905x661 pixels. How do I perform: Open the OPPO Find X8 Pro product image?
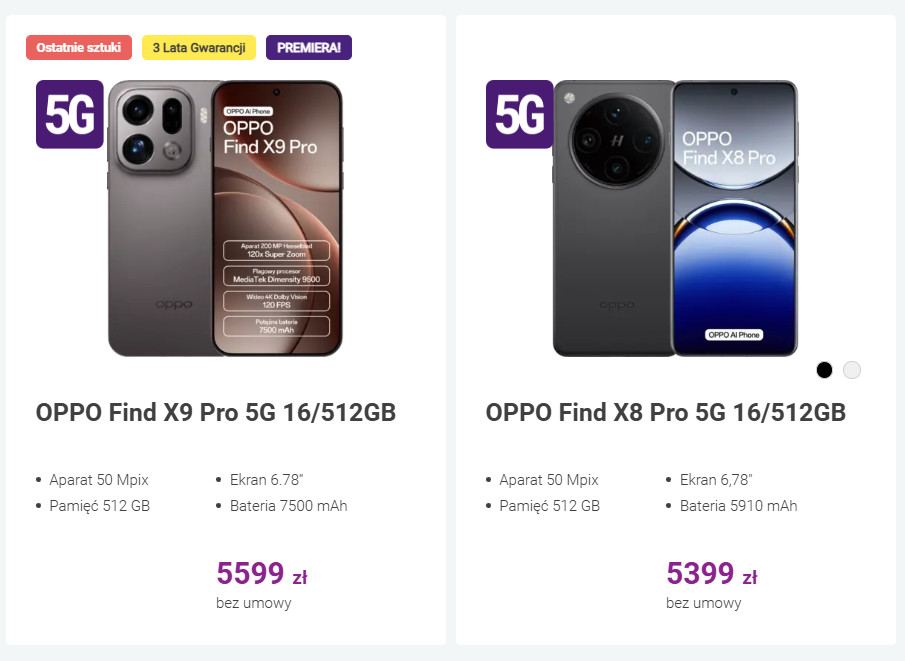point(676,218)
